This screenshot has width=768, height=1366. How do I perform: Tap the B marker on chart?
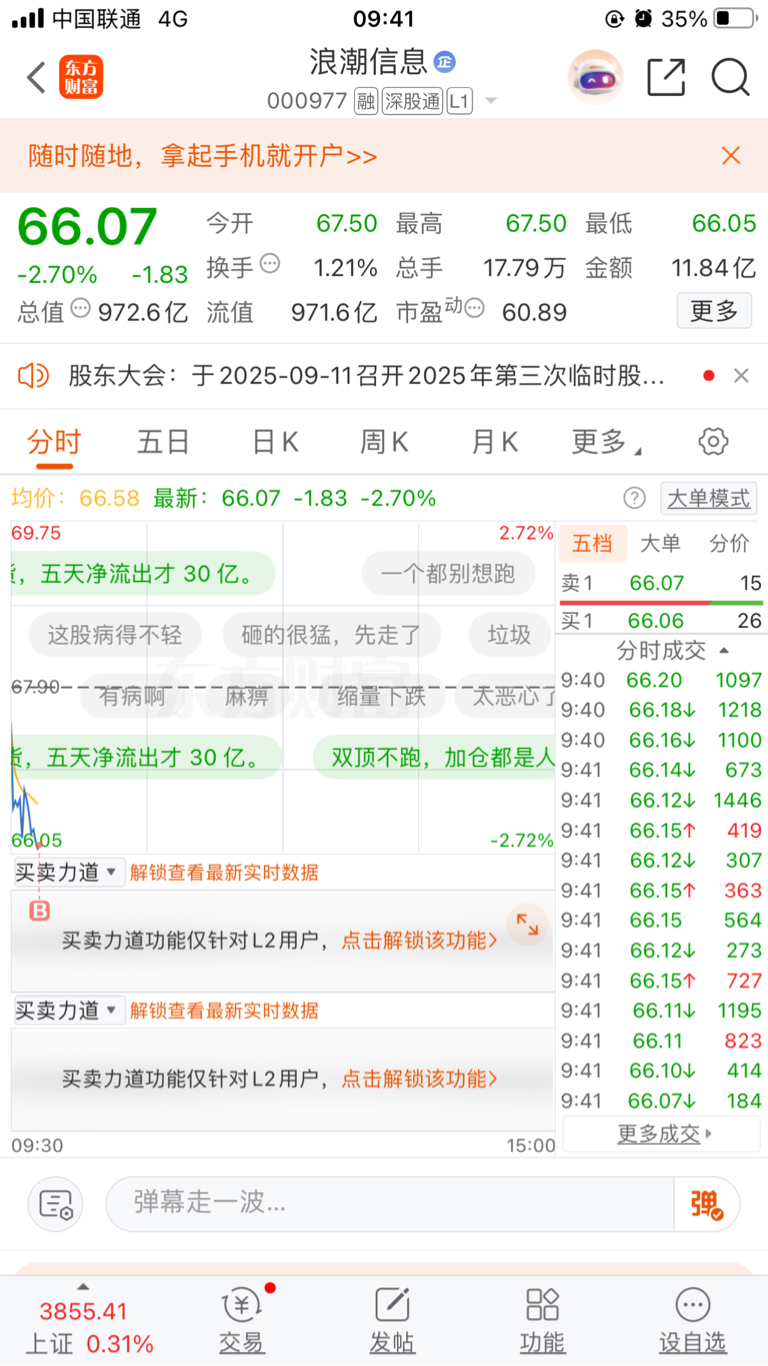click(x=40, y=911)
